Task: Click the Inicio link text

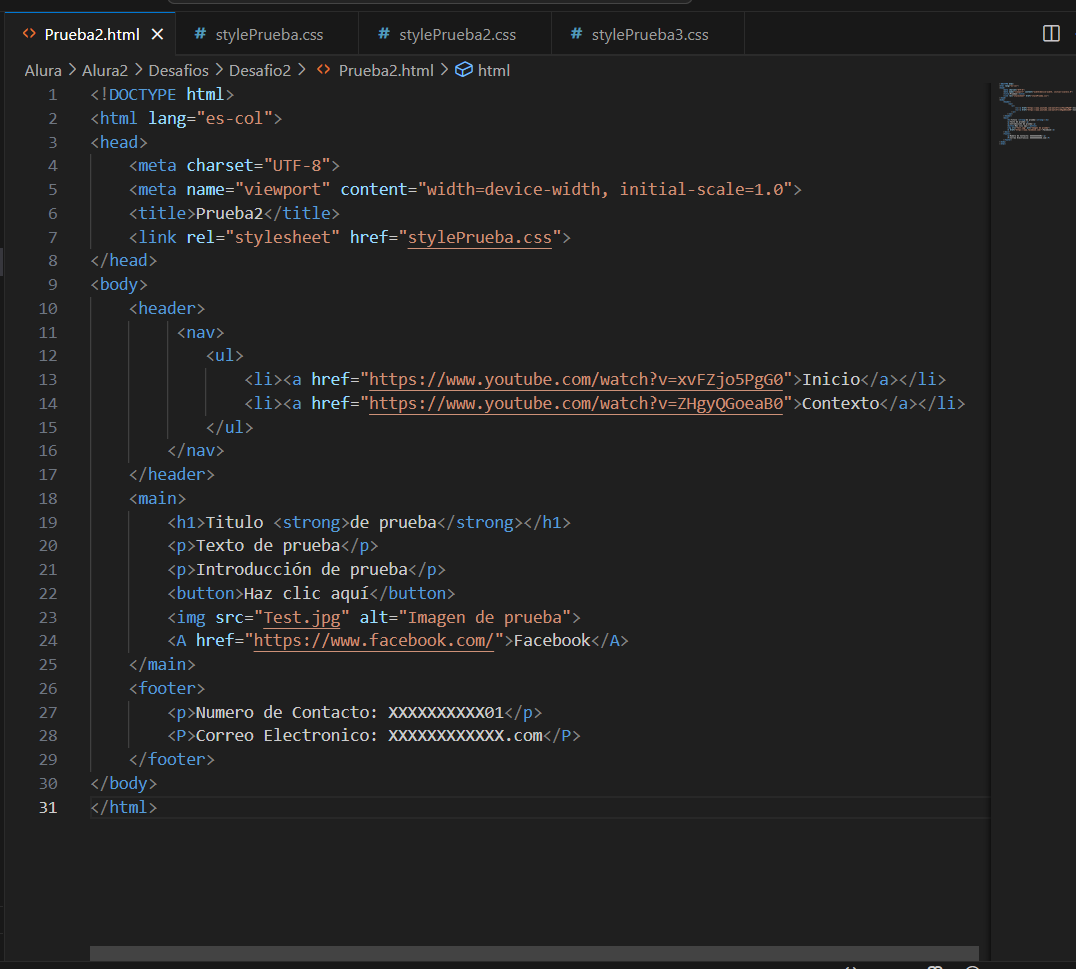Action: 831,380
